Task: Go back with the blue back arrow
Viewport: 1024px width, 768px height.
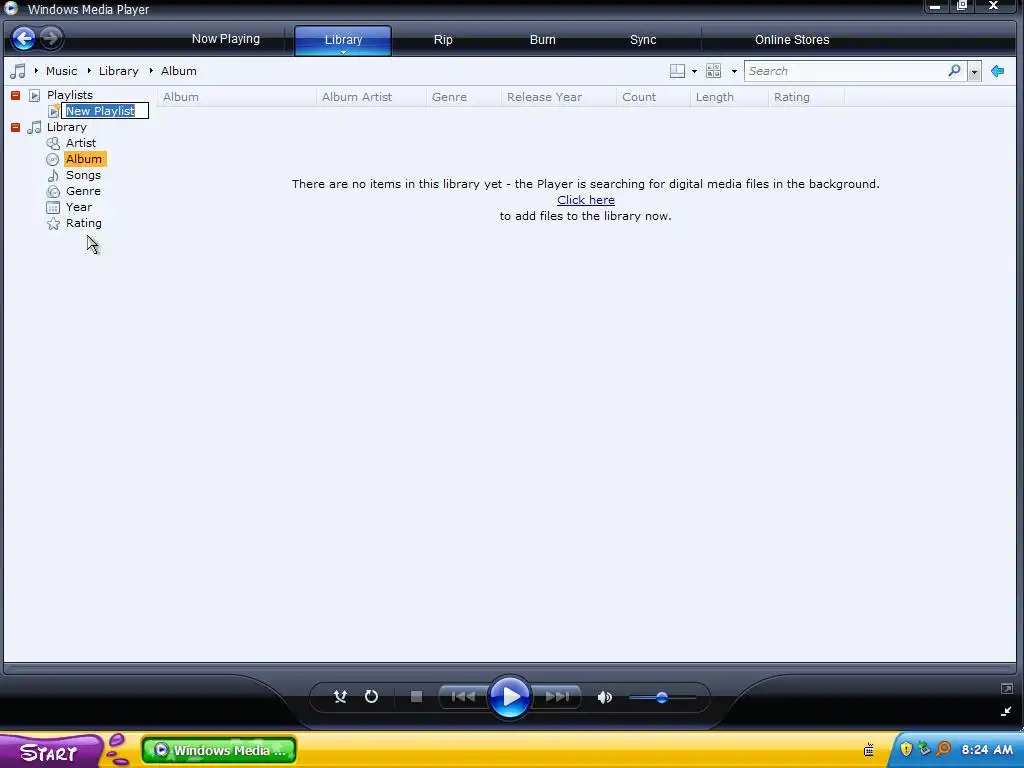Action: click(x=24, y=39)
